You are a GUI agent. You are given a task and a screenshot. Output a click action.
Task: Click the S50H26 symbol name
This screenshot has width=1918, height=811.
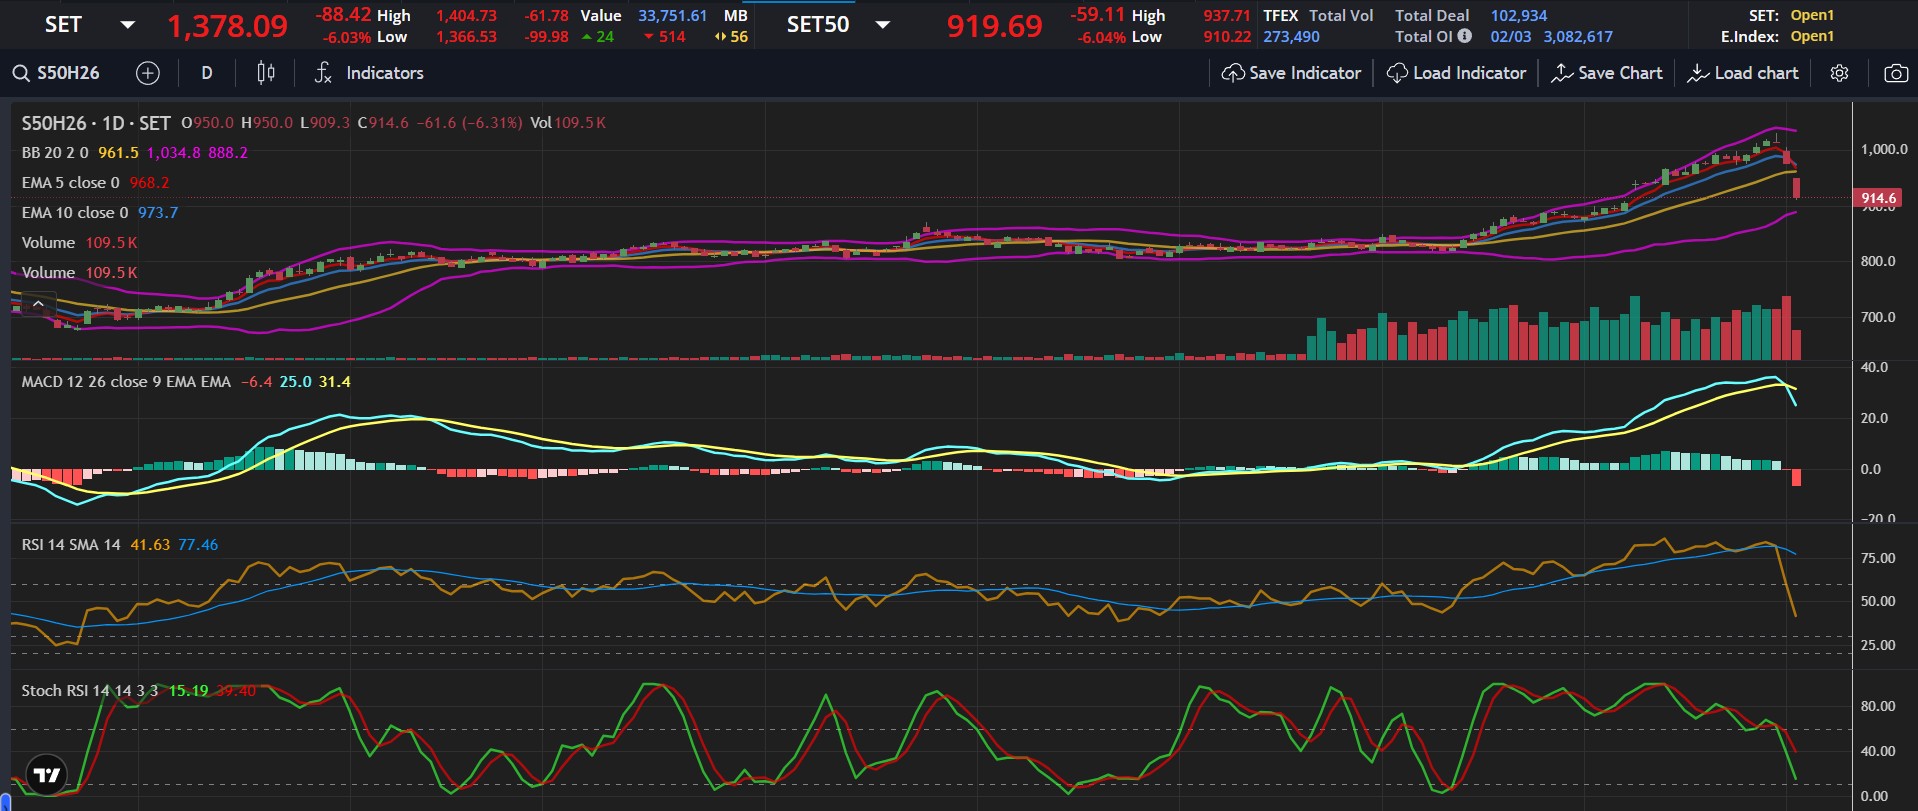(68, 73)
